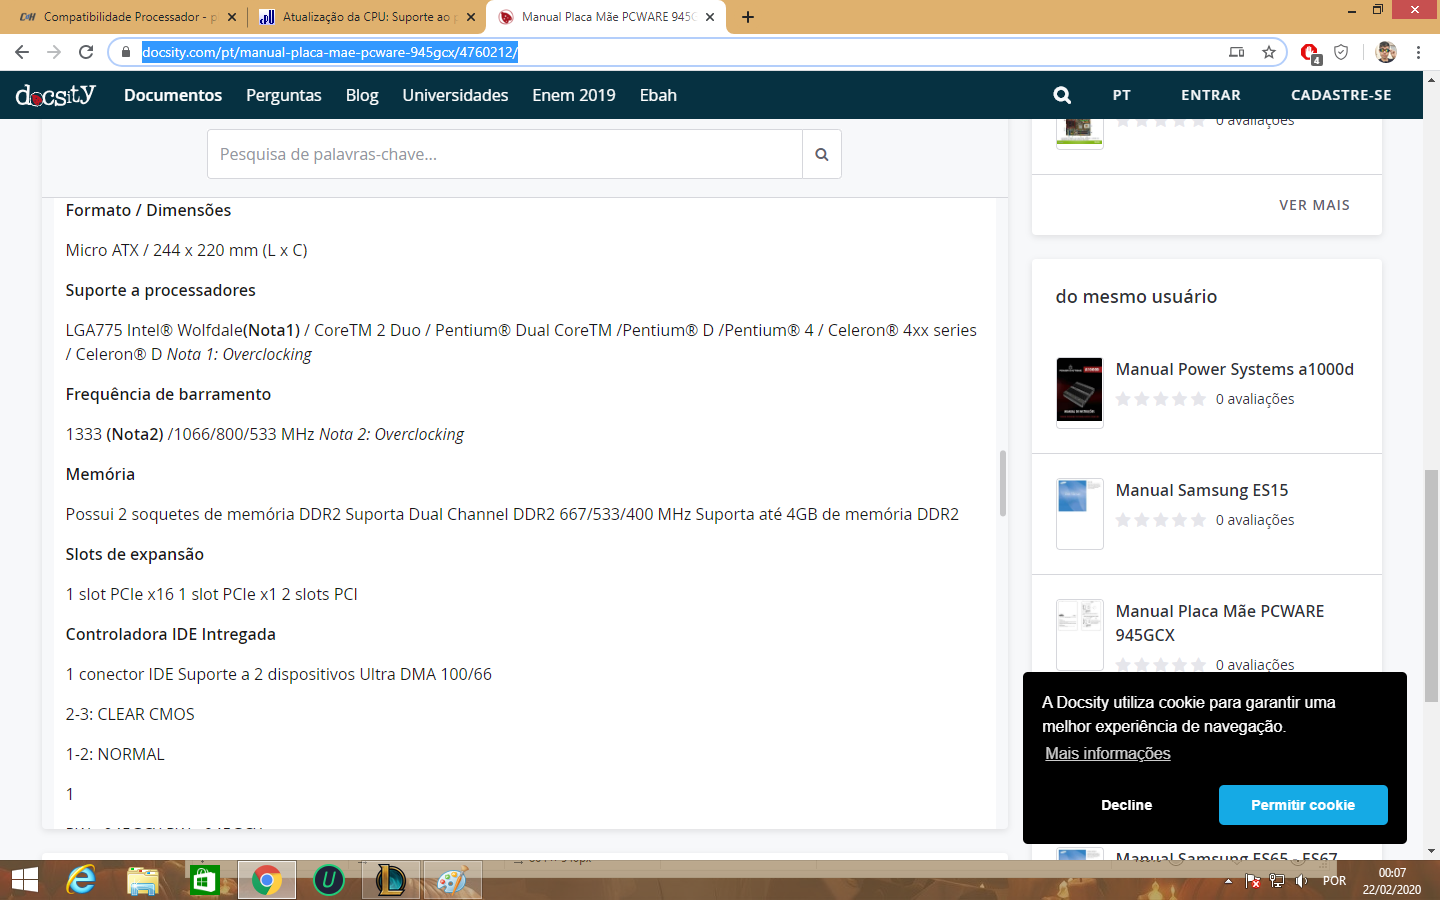Image resolution: width=1440 pixels, height=900 pixels.
Task: Click ENTRAR to log in
Action: point(1211,95)
